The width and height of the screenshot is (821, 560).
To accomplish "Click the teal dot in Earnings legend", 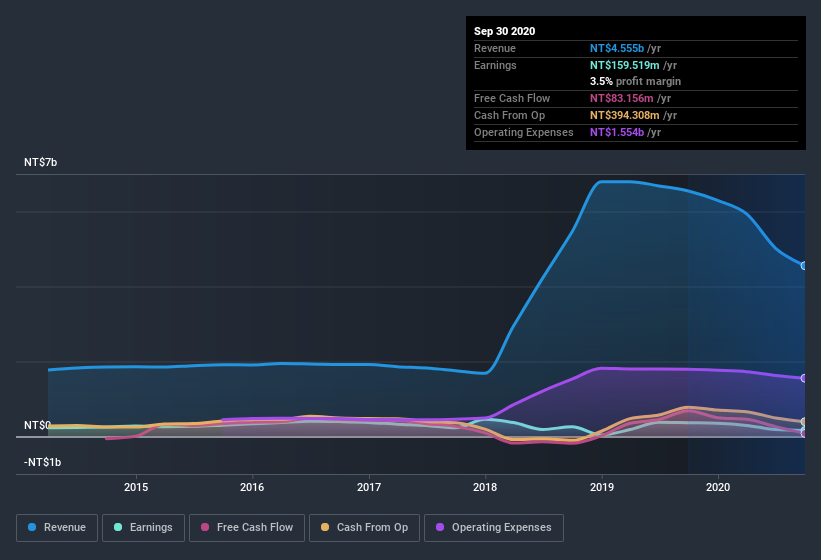I will tap(118, 527).
